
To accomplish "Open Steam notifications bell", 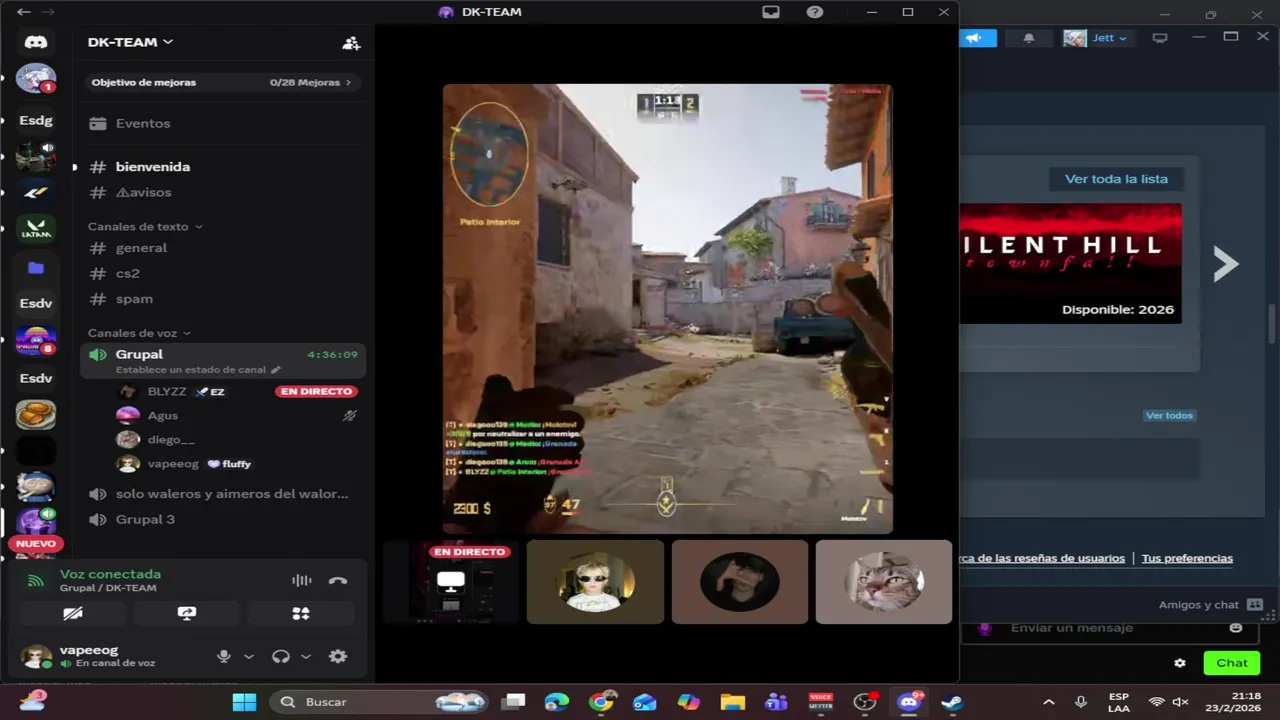I will (1028, 38).
